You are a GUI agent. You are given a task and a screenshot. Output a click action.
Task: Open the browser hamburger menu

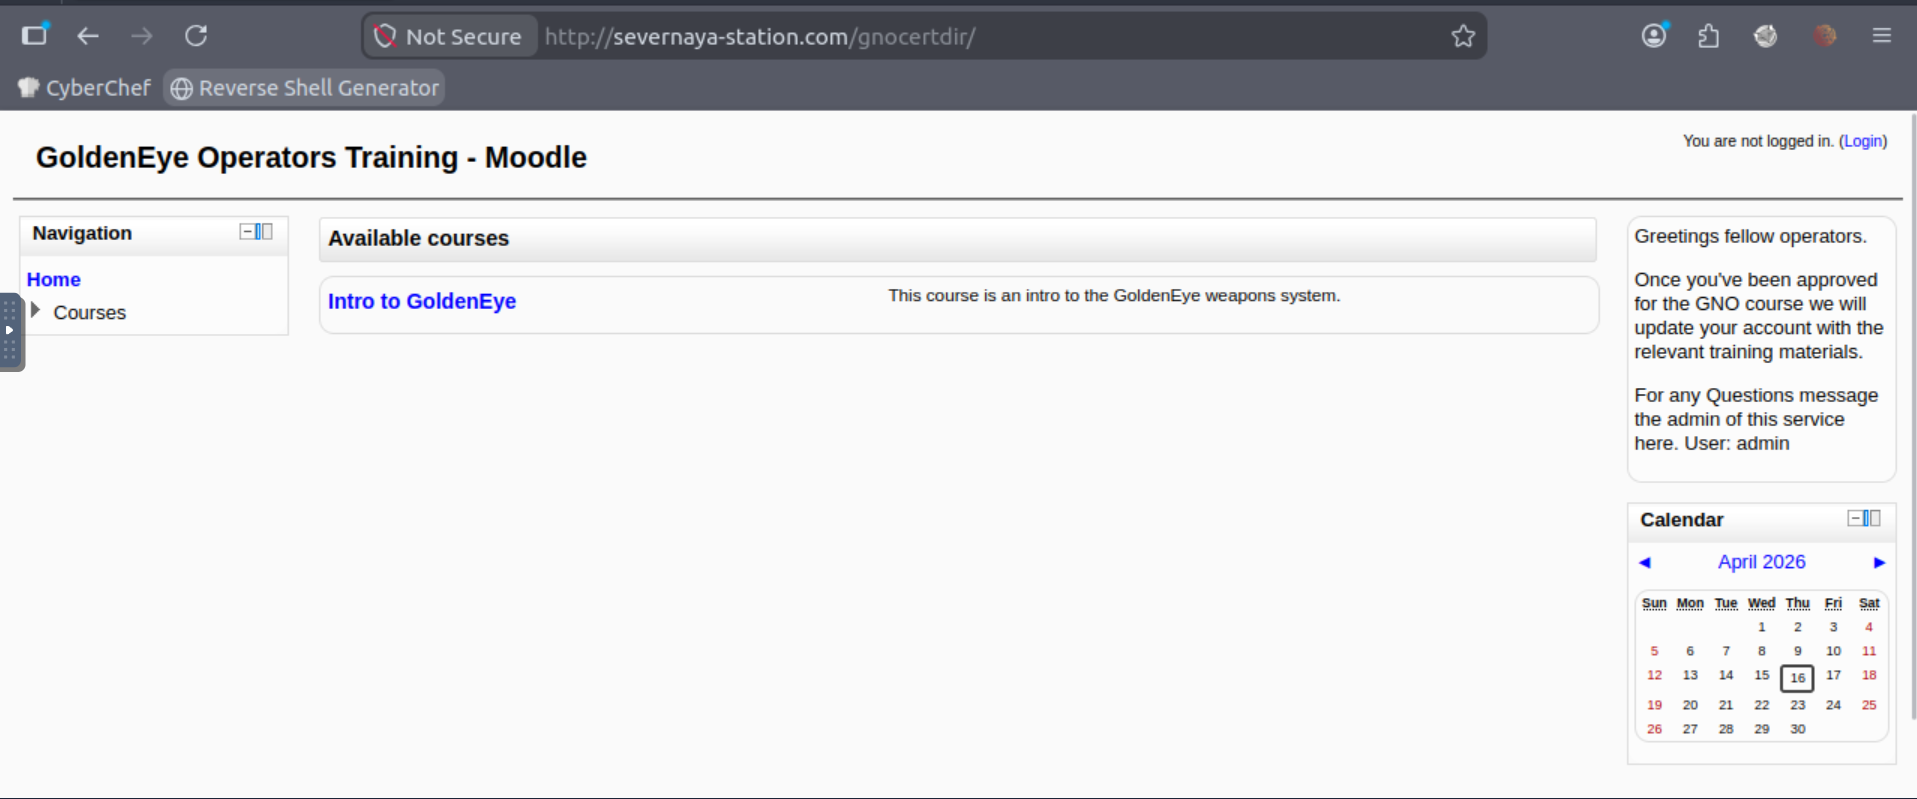click(1881, 36)
